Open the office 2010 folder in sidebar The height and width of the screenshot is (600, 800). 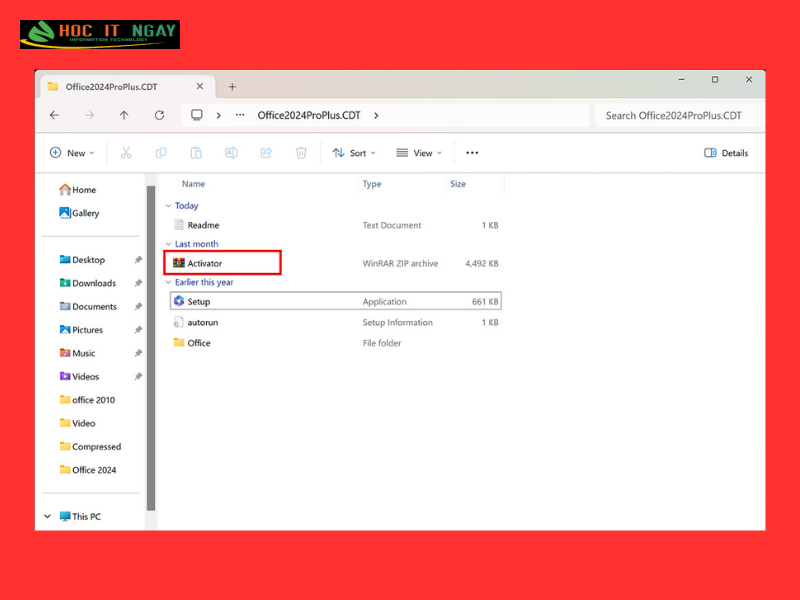click(87, 400)
